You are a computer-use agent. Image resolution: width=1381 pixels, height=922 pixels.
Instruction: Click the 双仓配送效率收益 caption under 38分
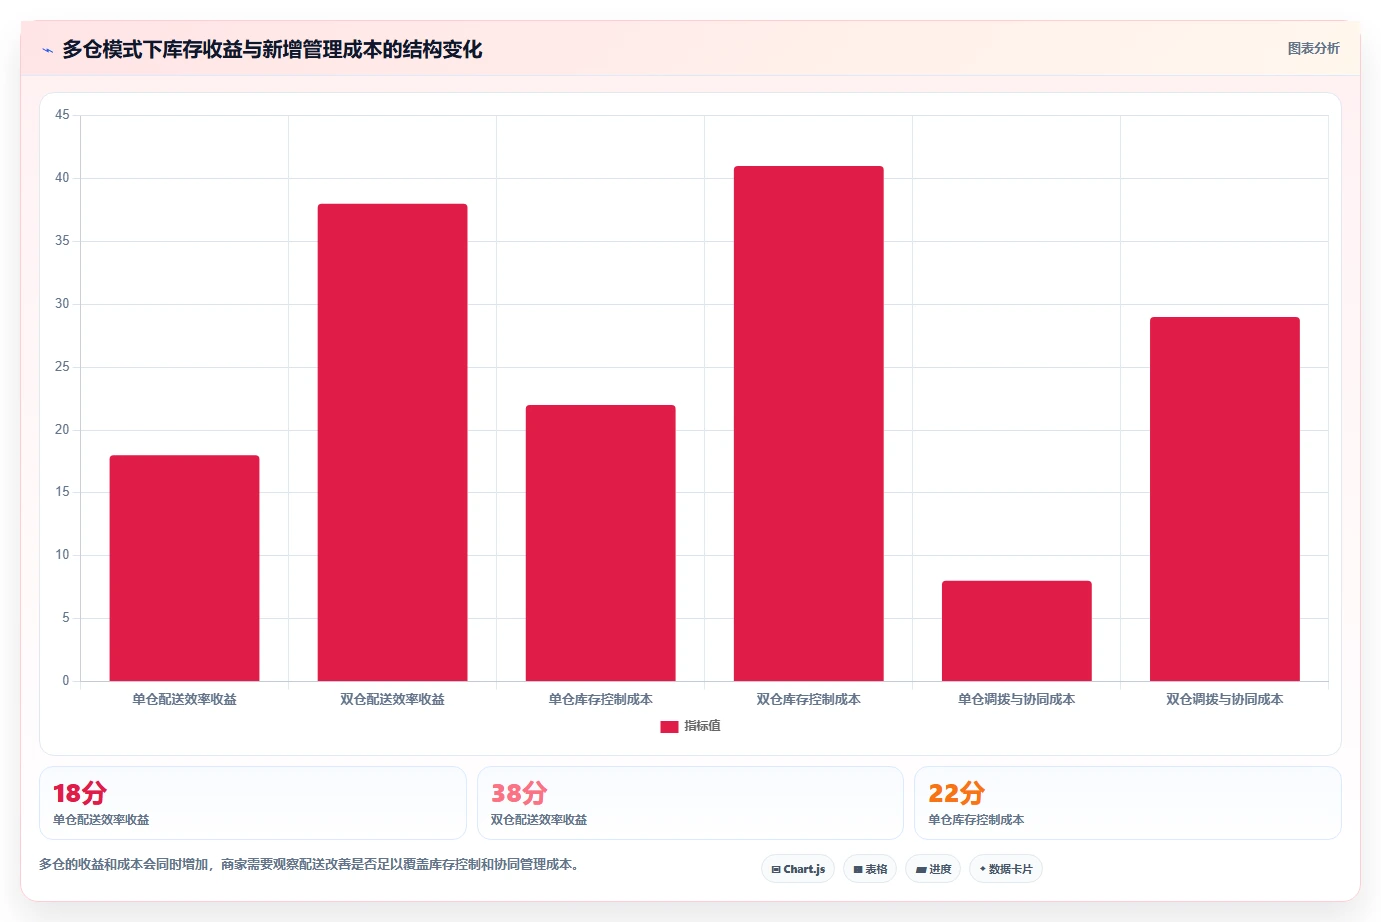point(539,819)
